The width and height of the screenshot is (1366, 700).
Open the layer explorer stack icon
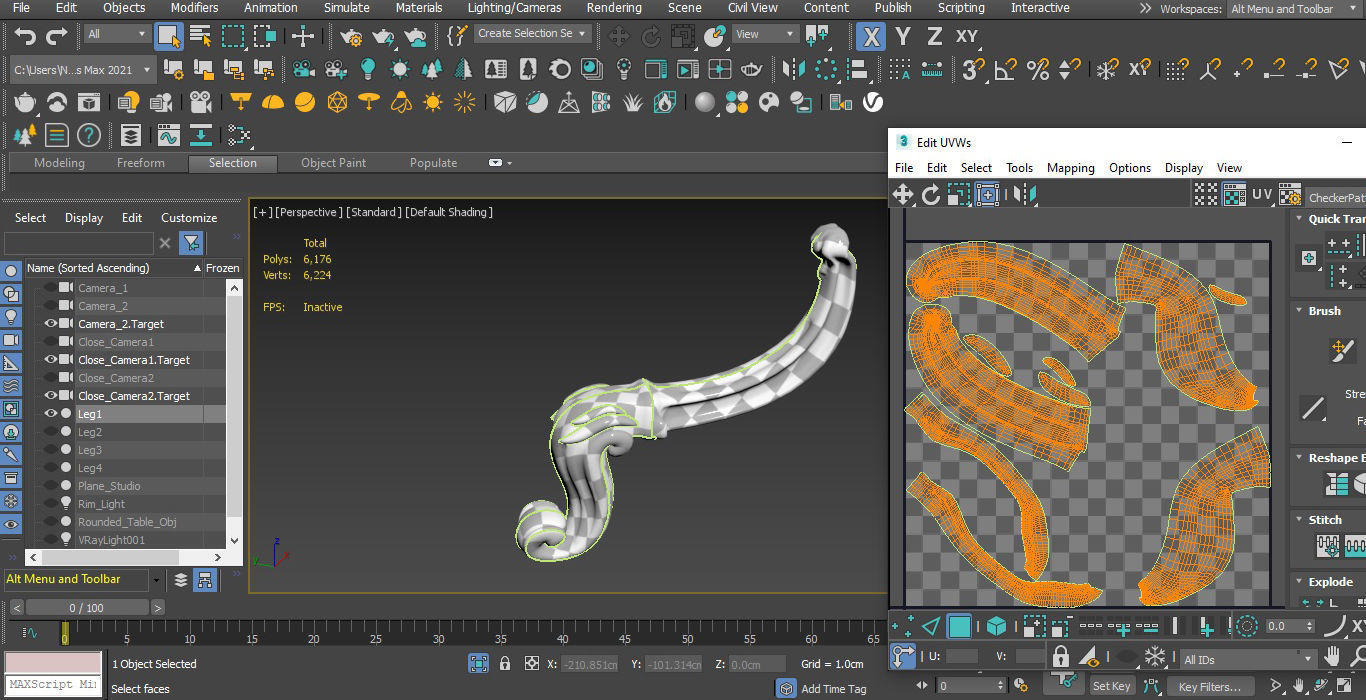point(131,135)
